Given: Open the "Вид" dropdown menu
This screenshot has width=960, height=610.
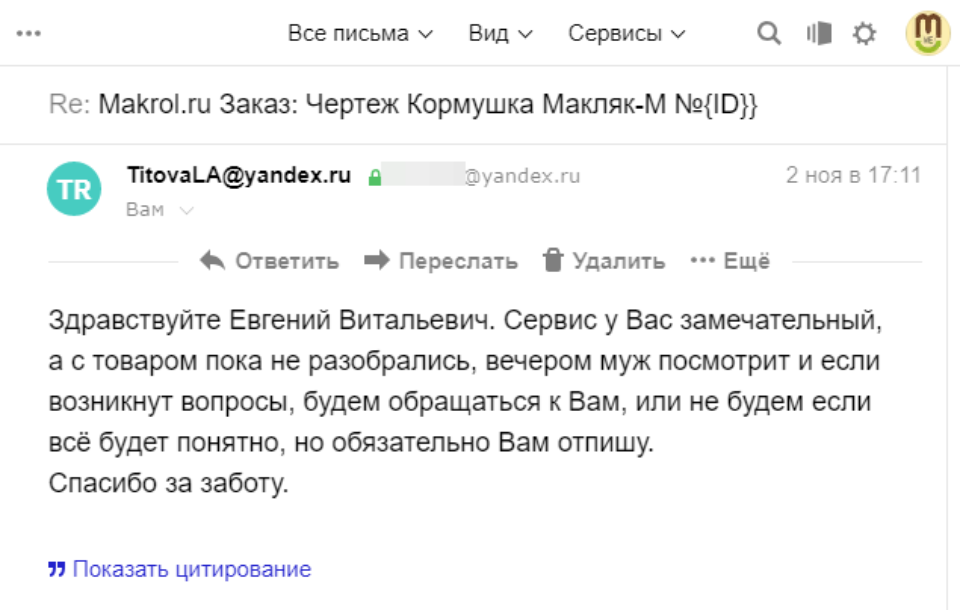Looking at the screenshot, I should 500,33.
